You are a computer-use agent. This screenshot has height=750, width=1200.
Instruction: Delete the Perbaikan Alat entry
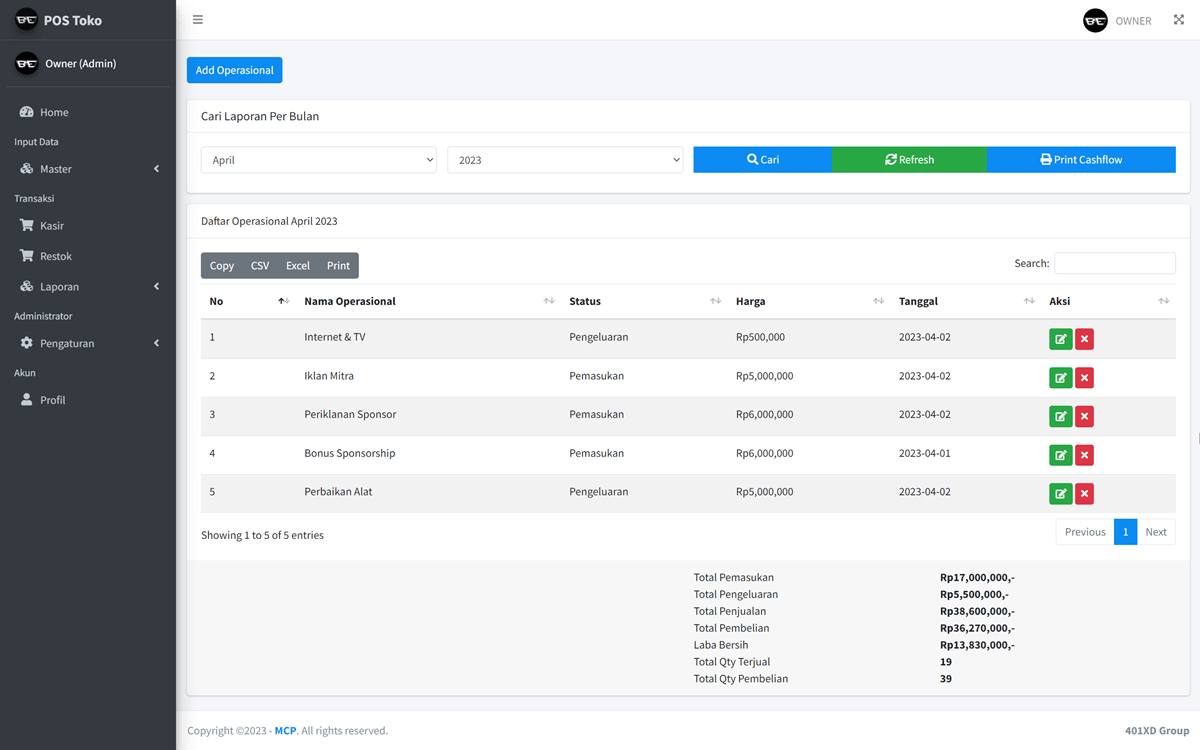click(x=1084, y=493)
